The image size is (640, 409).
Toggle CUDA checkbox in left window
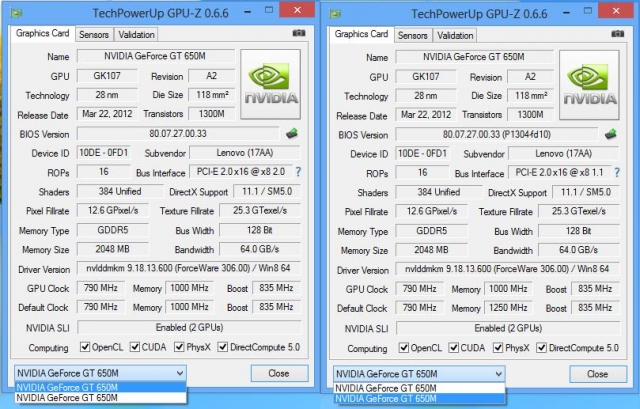pos(135,347)
